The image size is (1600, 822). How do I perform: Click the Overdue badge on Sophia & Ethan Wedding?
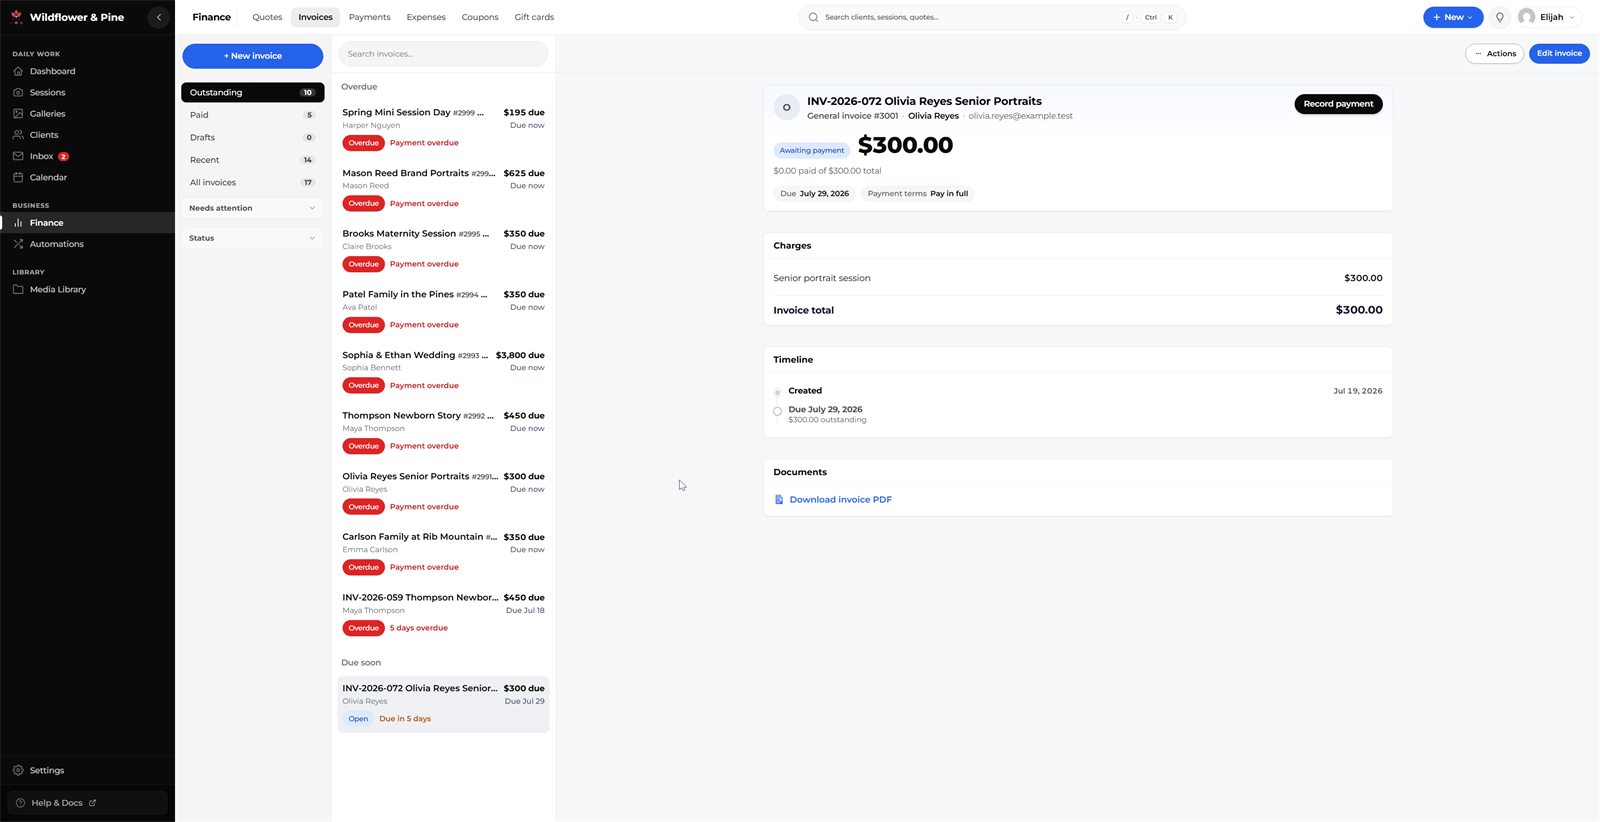[363, 385]
